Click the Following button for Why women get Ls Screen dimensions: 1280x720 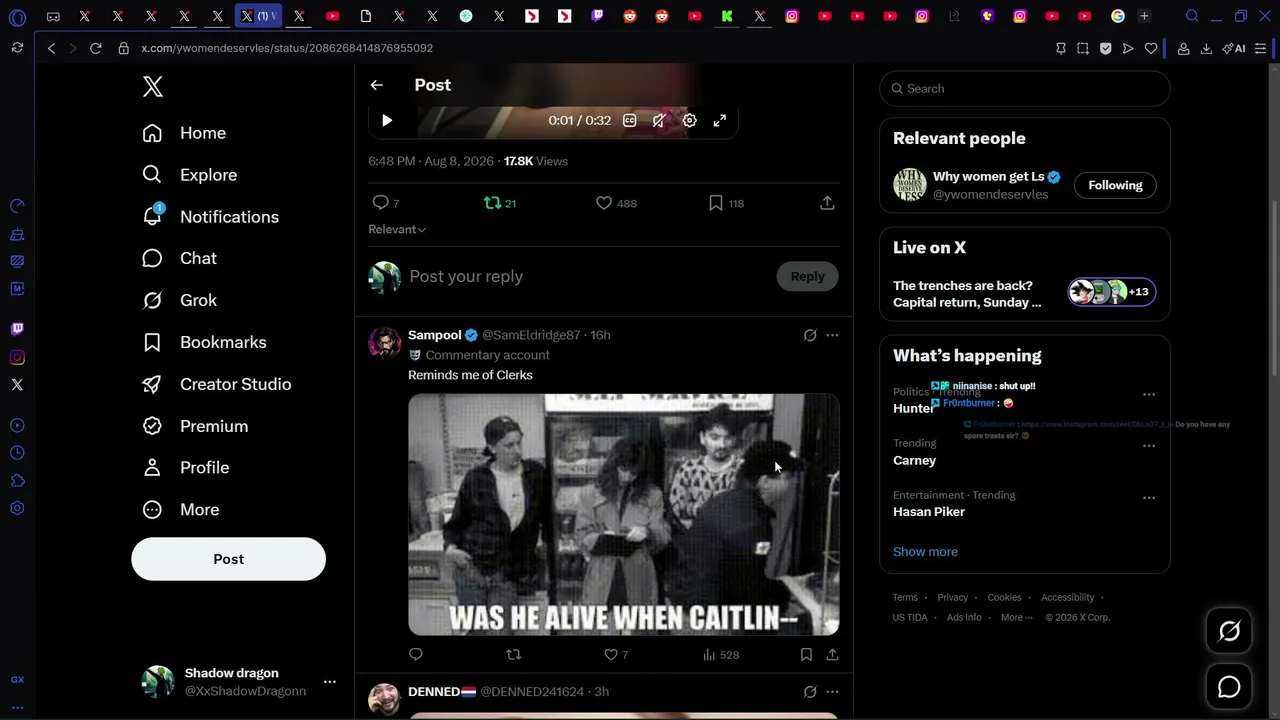1115,185
